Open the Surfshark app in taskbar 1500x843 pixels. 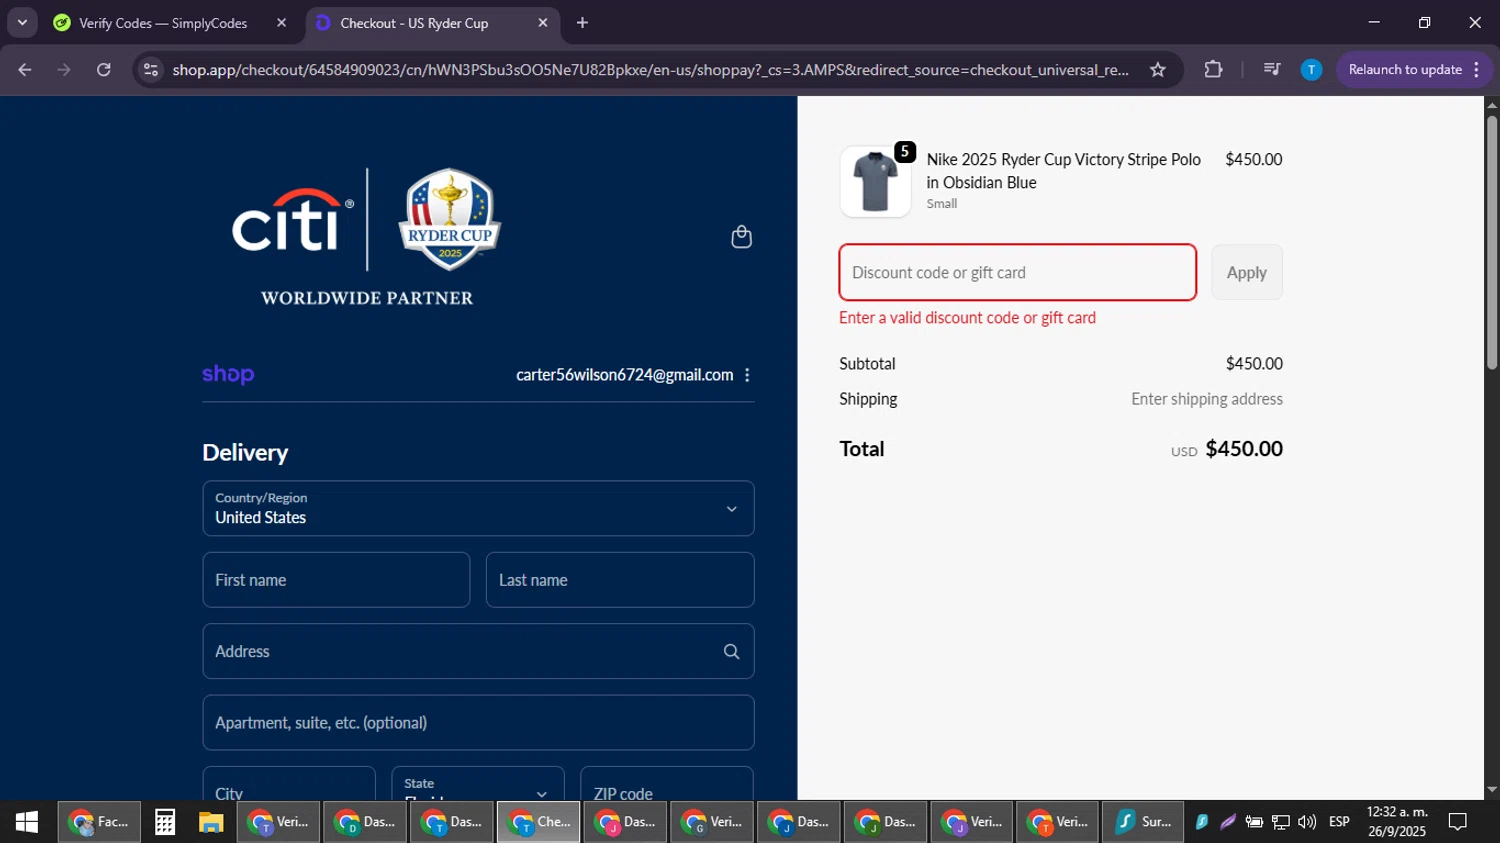click(x=1143, y=822)
